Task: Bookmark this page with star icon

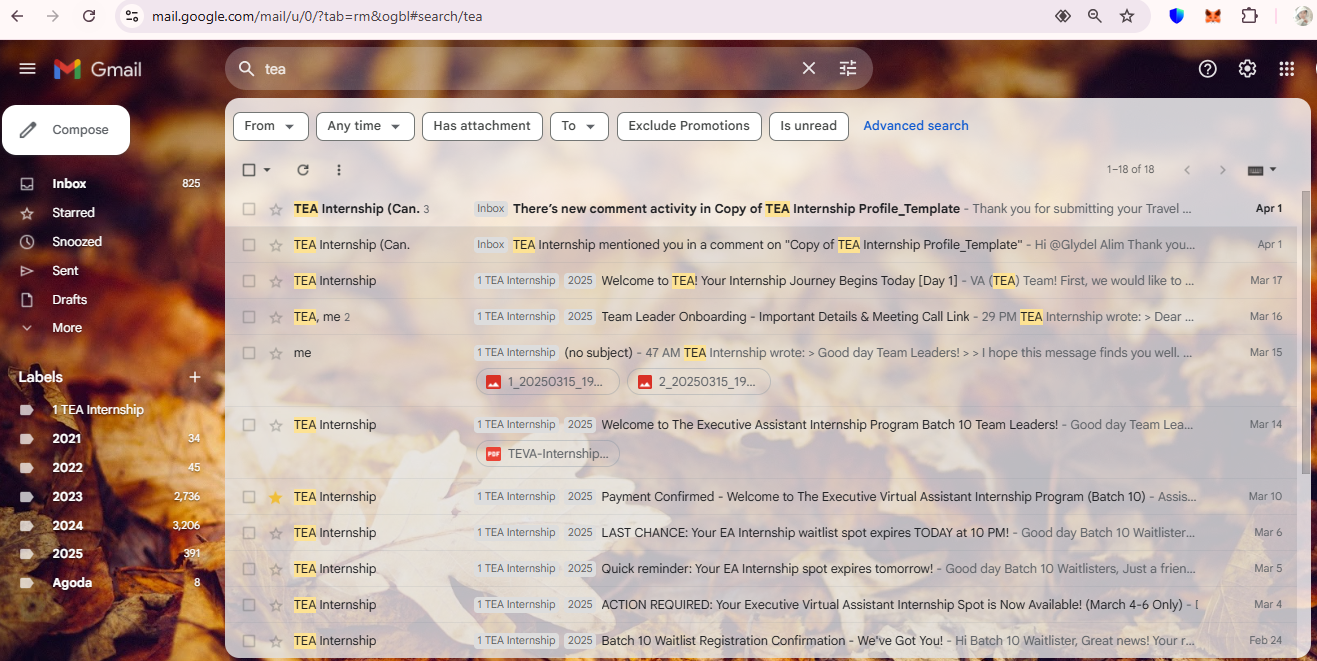Action: point(1127,16)
